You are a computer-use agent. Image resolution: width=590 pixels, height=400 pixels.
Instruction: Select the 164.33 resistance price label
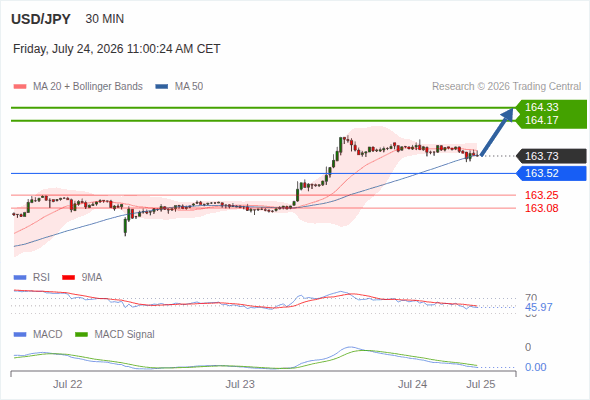(541, 107)
